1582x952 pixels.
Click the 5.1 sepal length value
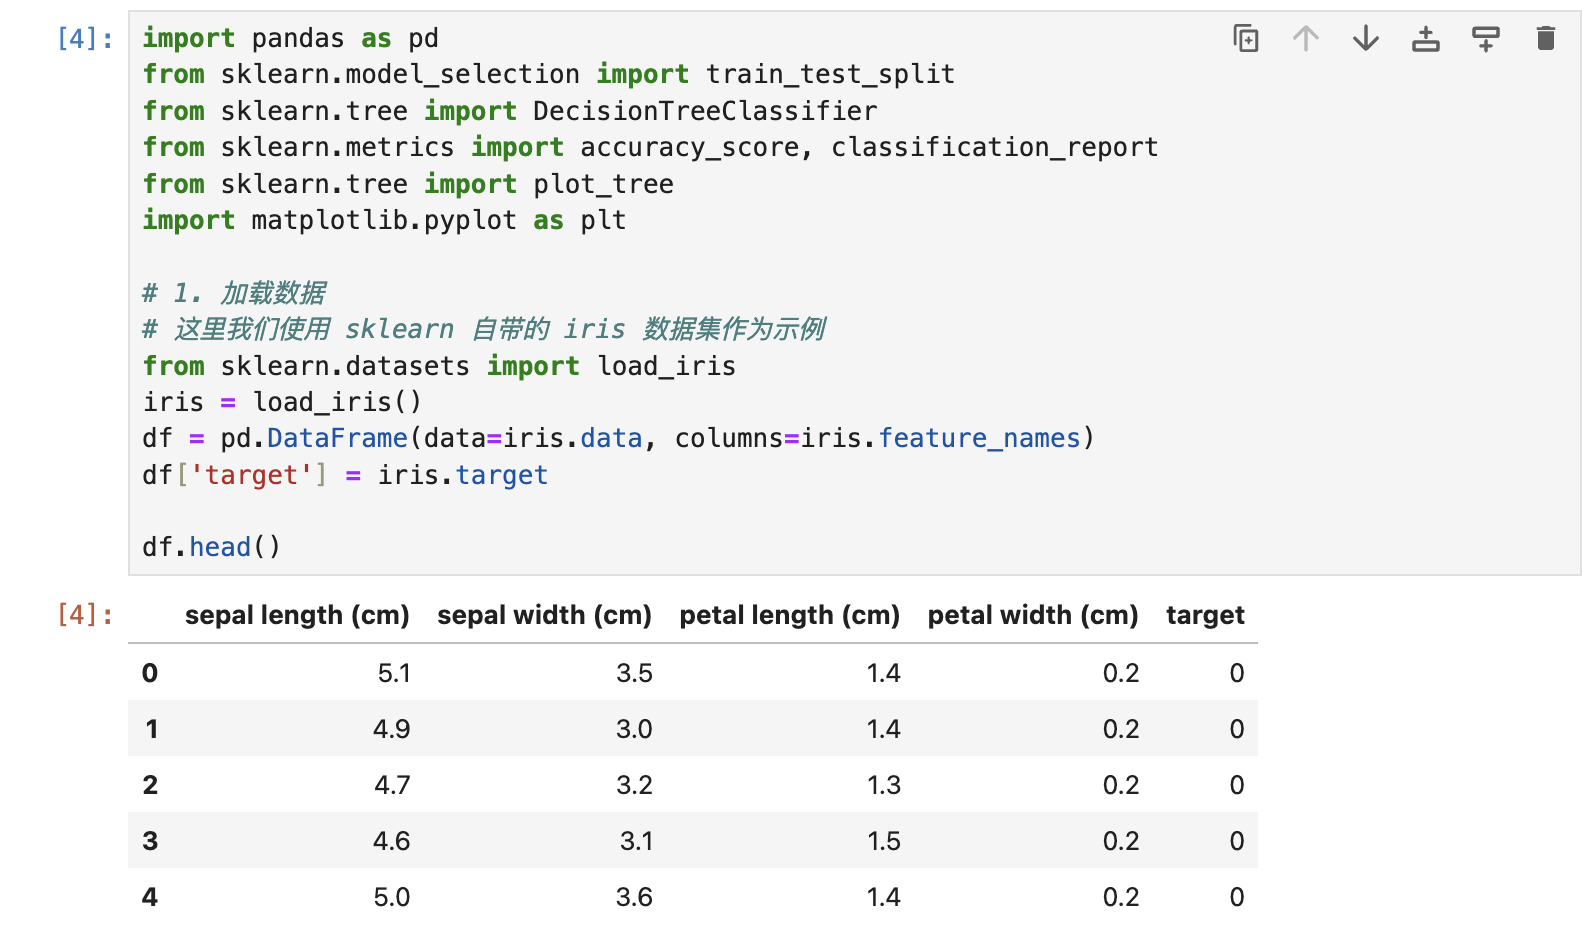(394, 673)
